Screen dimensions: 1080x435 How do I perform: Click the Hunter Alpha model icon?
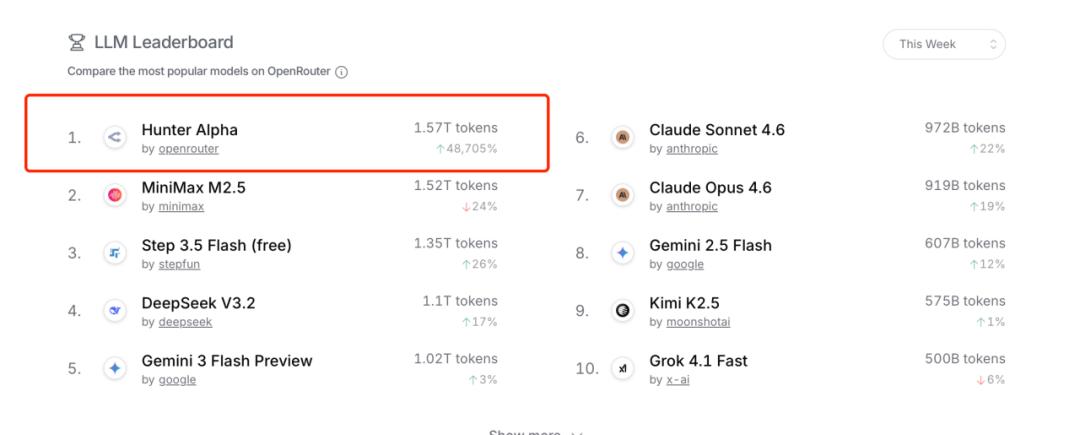pyautogui.click(x=114, y=138)
